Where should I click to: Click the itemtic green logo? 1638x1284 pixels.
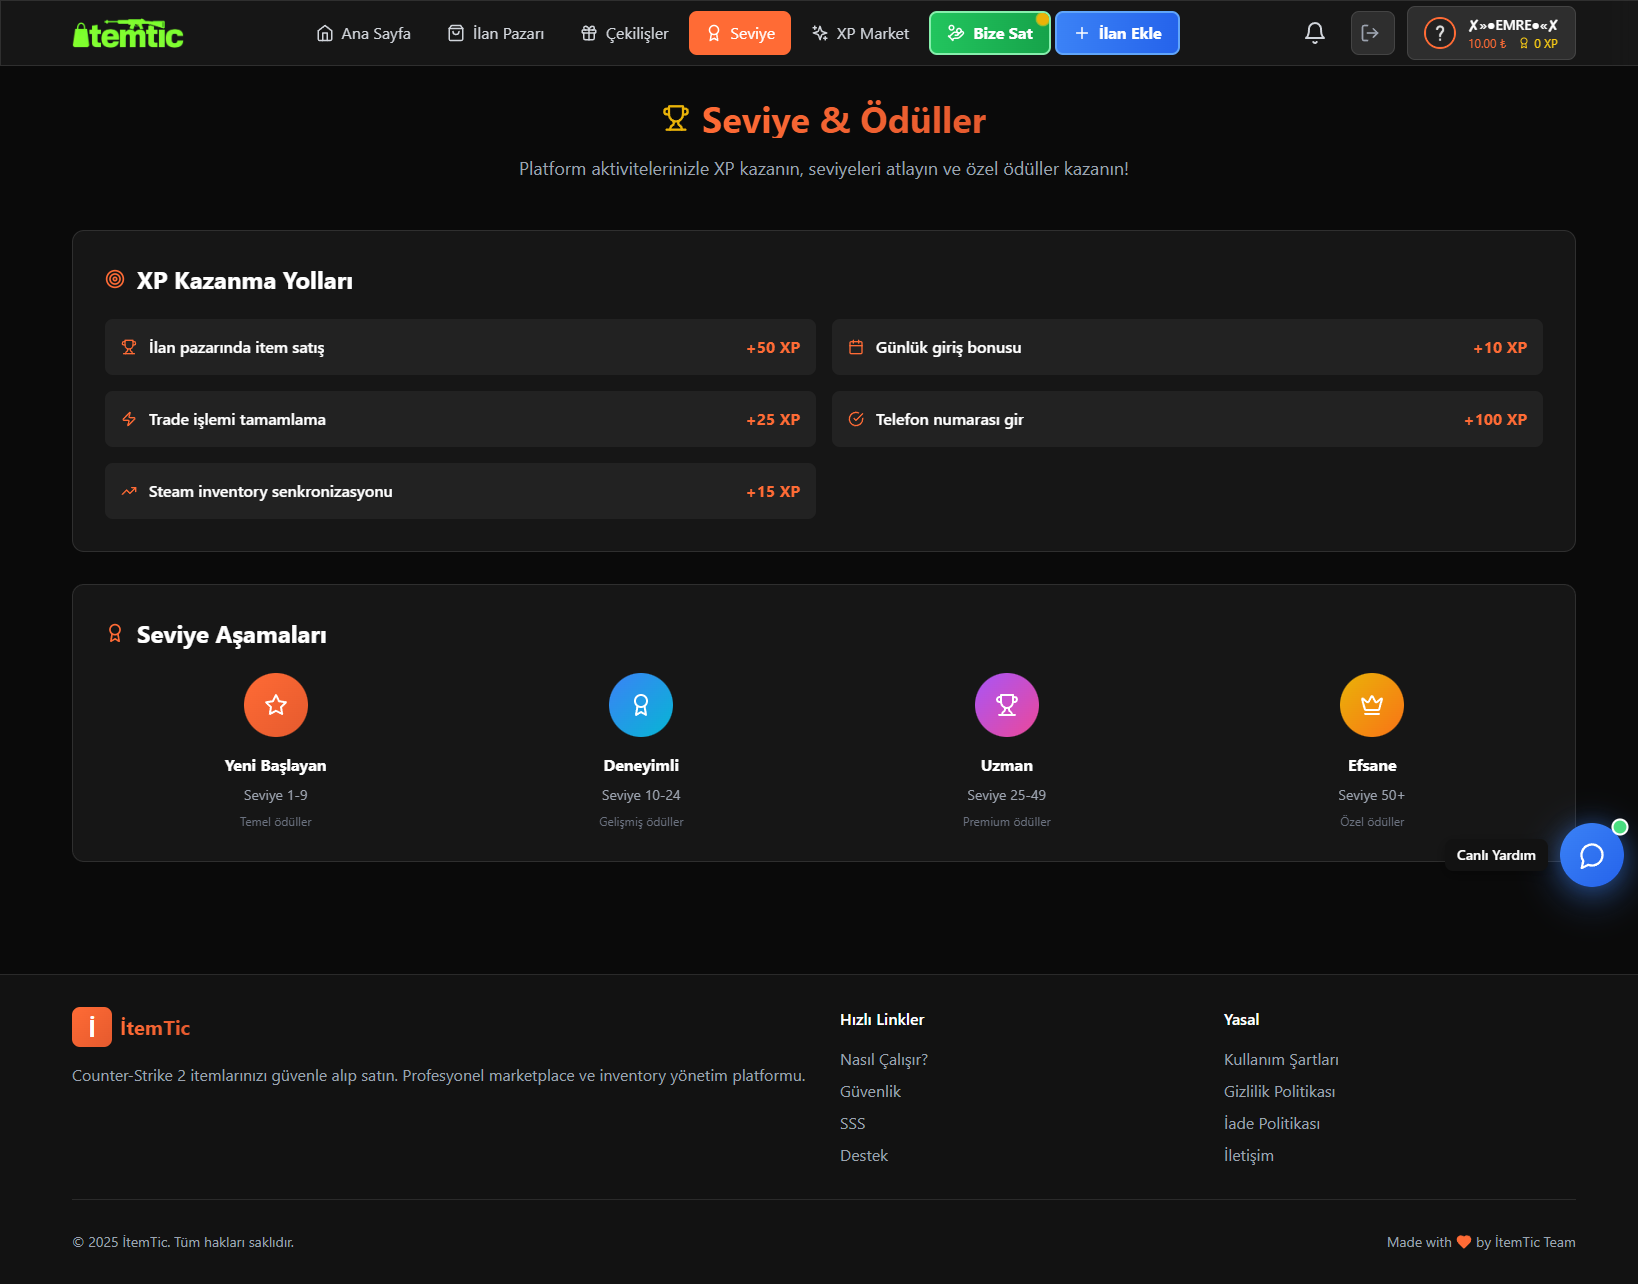coord(128,34)
